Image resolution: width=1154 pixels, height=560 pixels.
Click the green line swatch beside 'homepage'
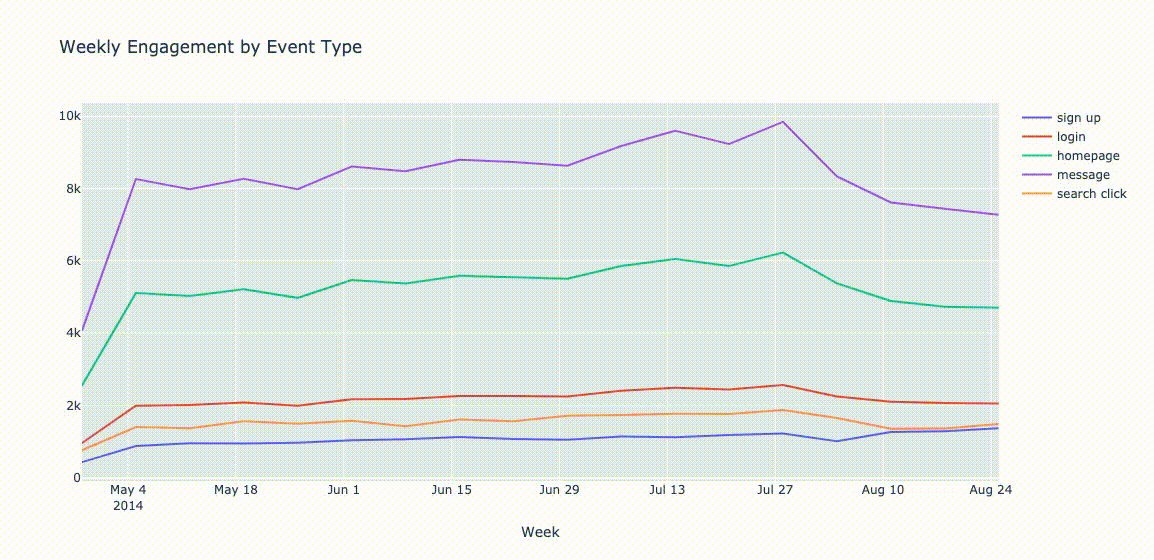pyautogui.click(x=1038, y=156)
